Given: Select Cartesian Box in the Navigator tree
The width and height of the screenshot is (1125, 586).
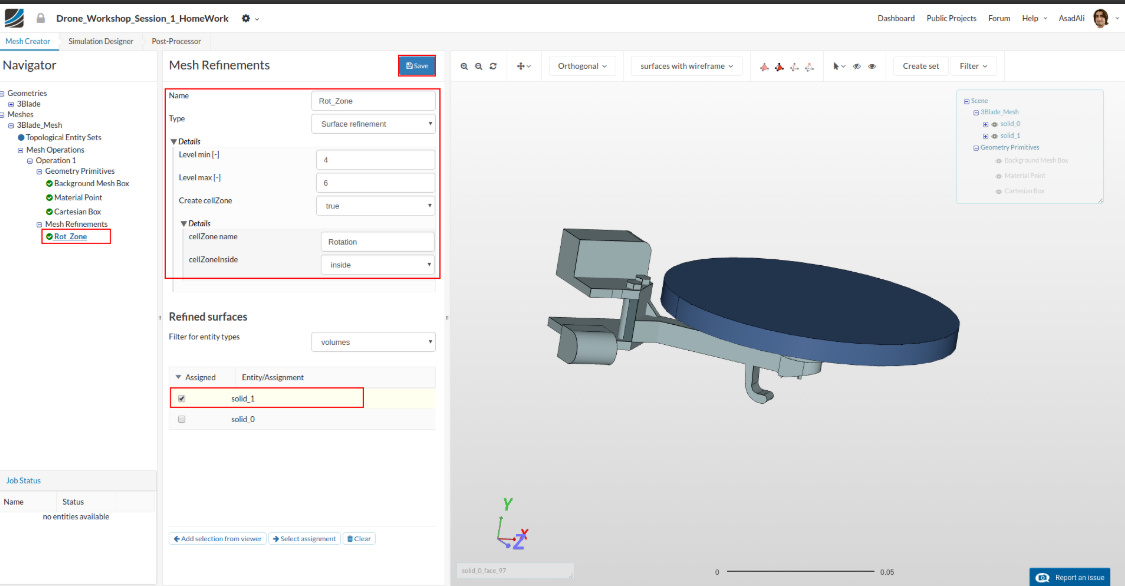Looking at the screenshot, I should 77,211.
